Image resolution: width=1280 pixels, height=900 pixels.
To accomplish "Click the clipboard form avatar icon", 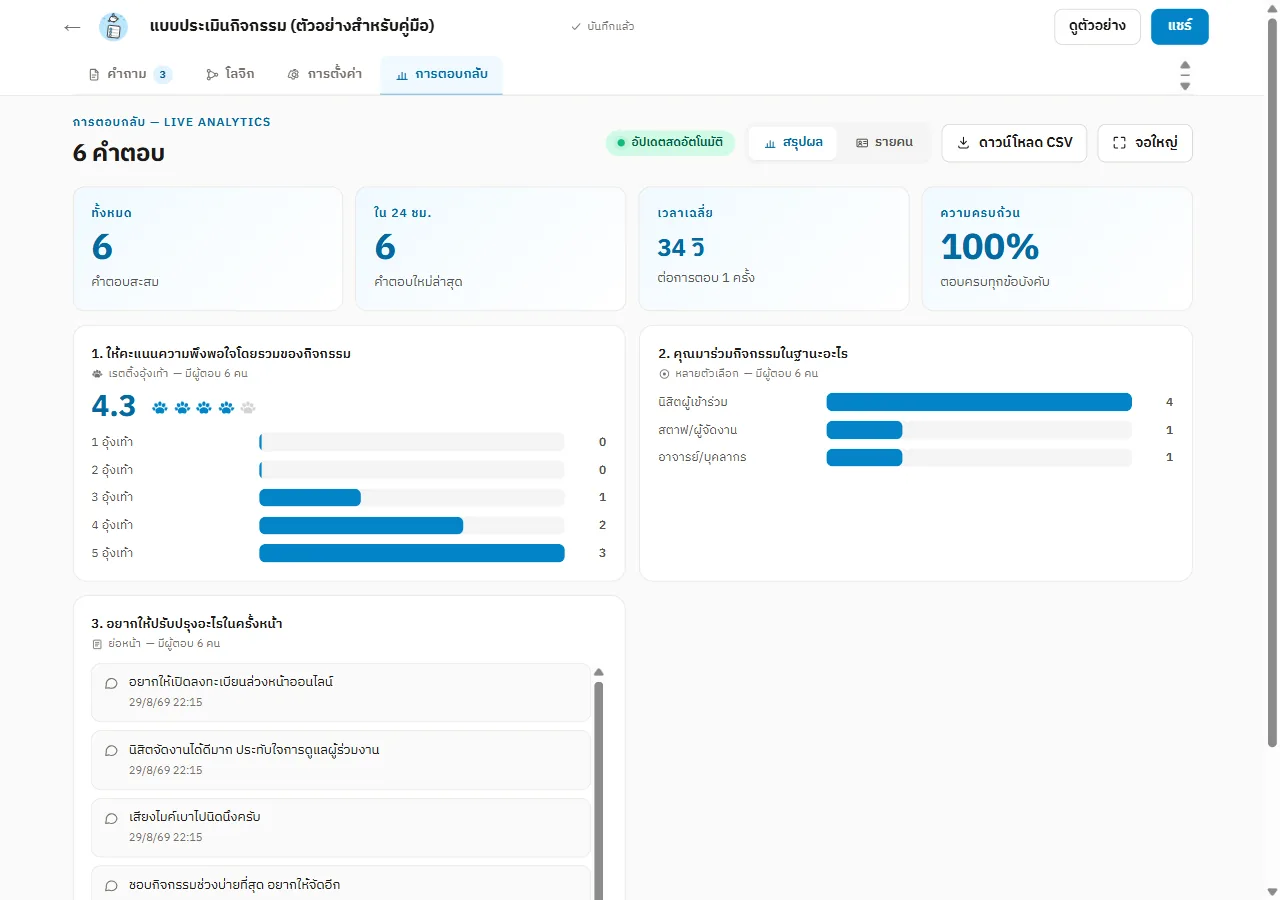I will [113, 27].
